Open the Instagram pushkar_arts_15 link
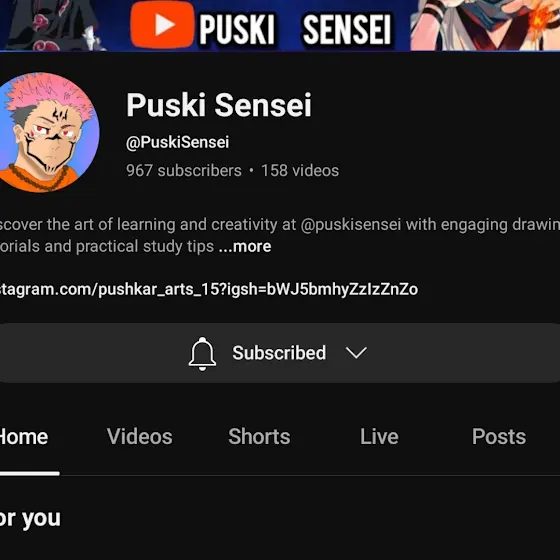This screenshot has height=560, width=560. (x=209, y=289)
